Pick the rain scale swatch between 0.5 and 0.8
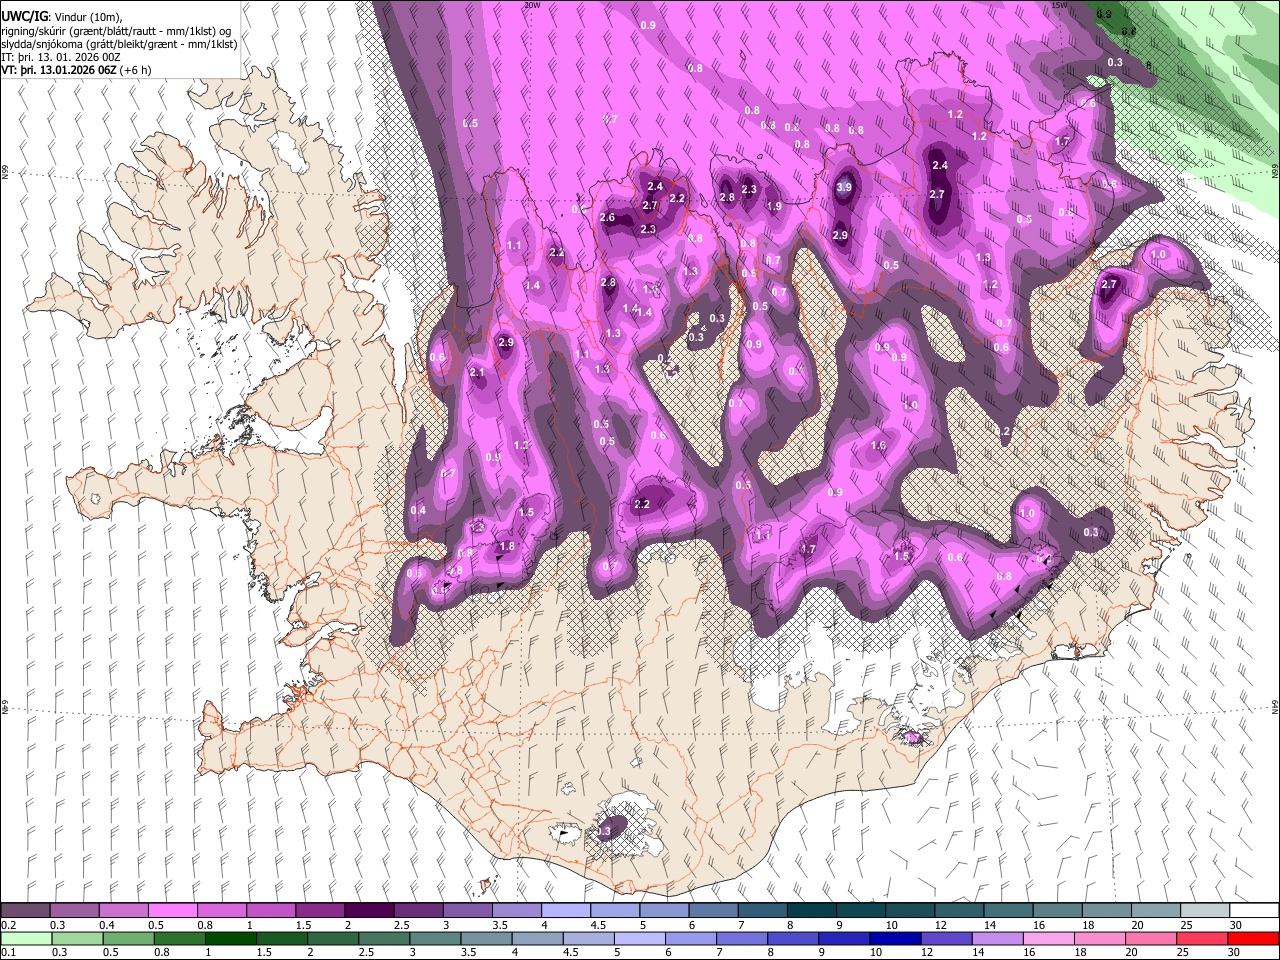1280x960 pixels. pyautogui.click(x=129, y=938)
